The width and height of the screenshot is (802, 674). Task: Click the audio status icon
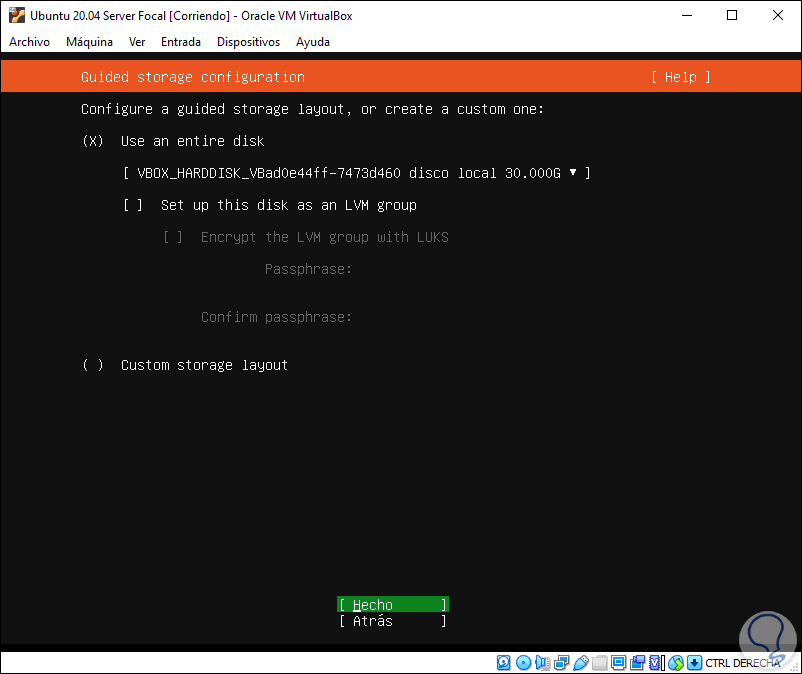543,663
